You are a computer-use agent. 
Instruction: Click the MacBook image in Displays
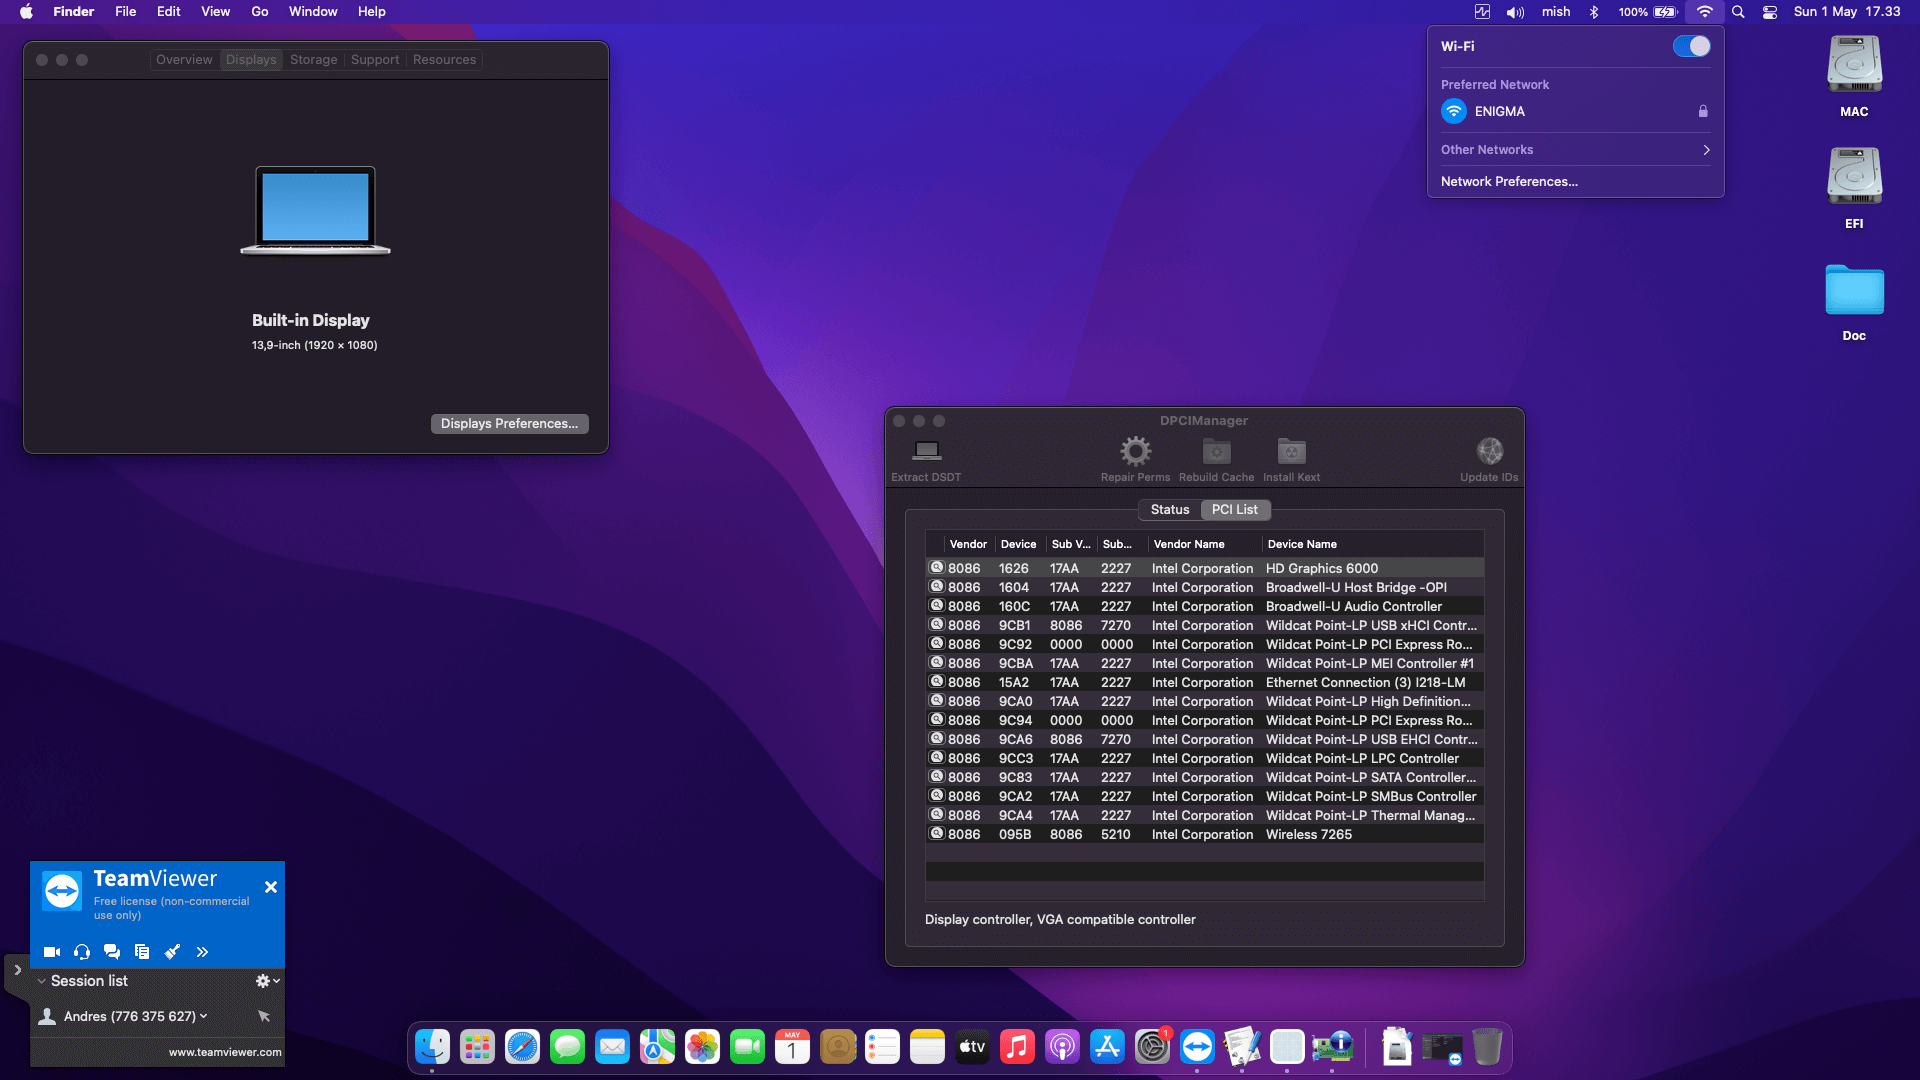point(315,211)
